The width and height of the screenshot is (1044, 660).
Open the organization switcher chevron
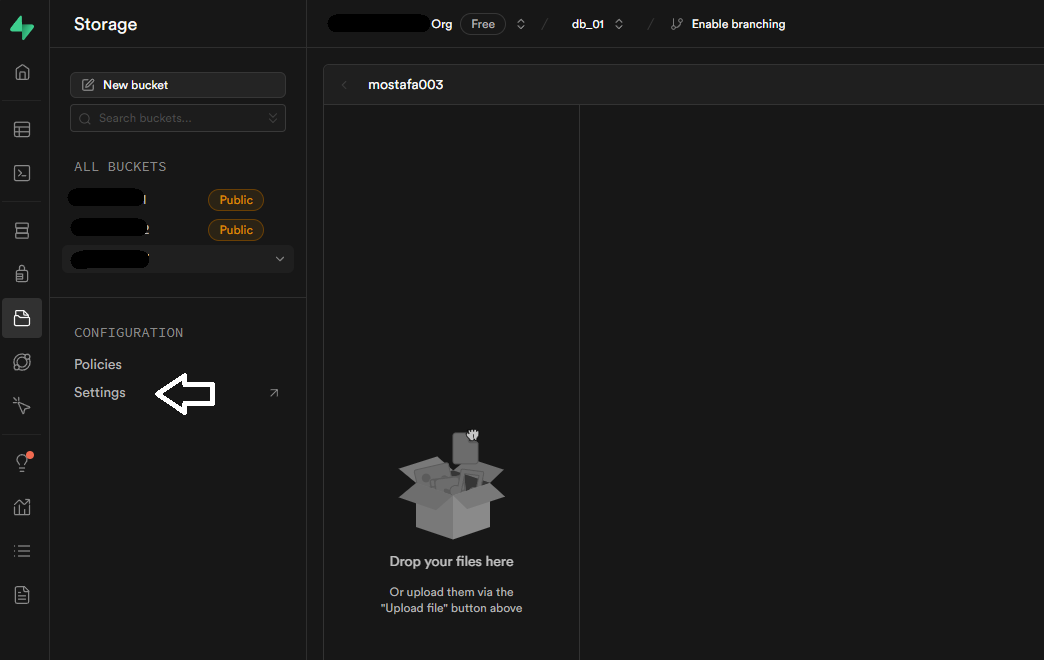[x=521, y=23]
